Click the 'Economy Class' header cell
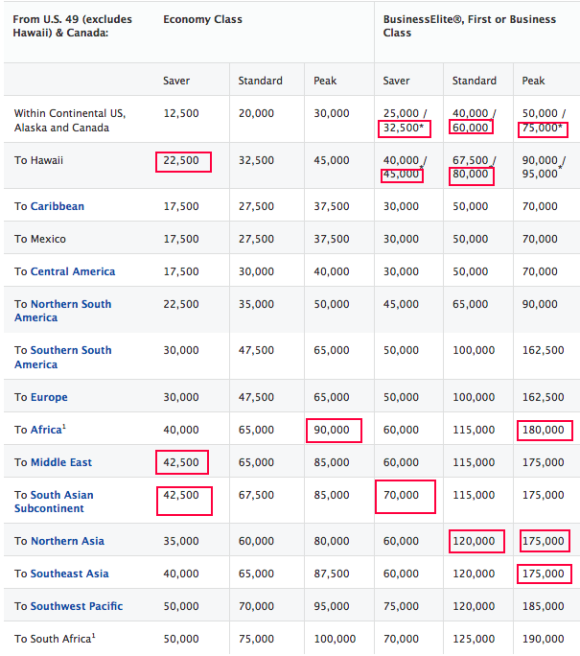 point(203,20)
